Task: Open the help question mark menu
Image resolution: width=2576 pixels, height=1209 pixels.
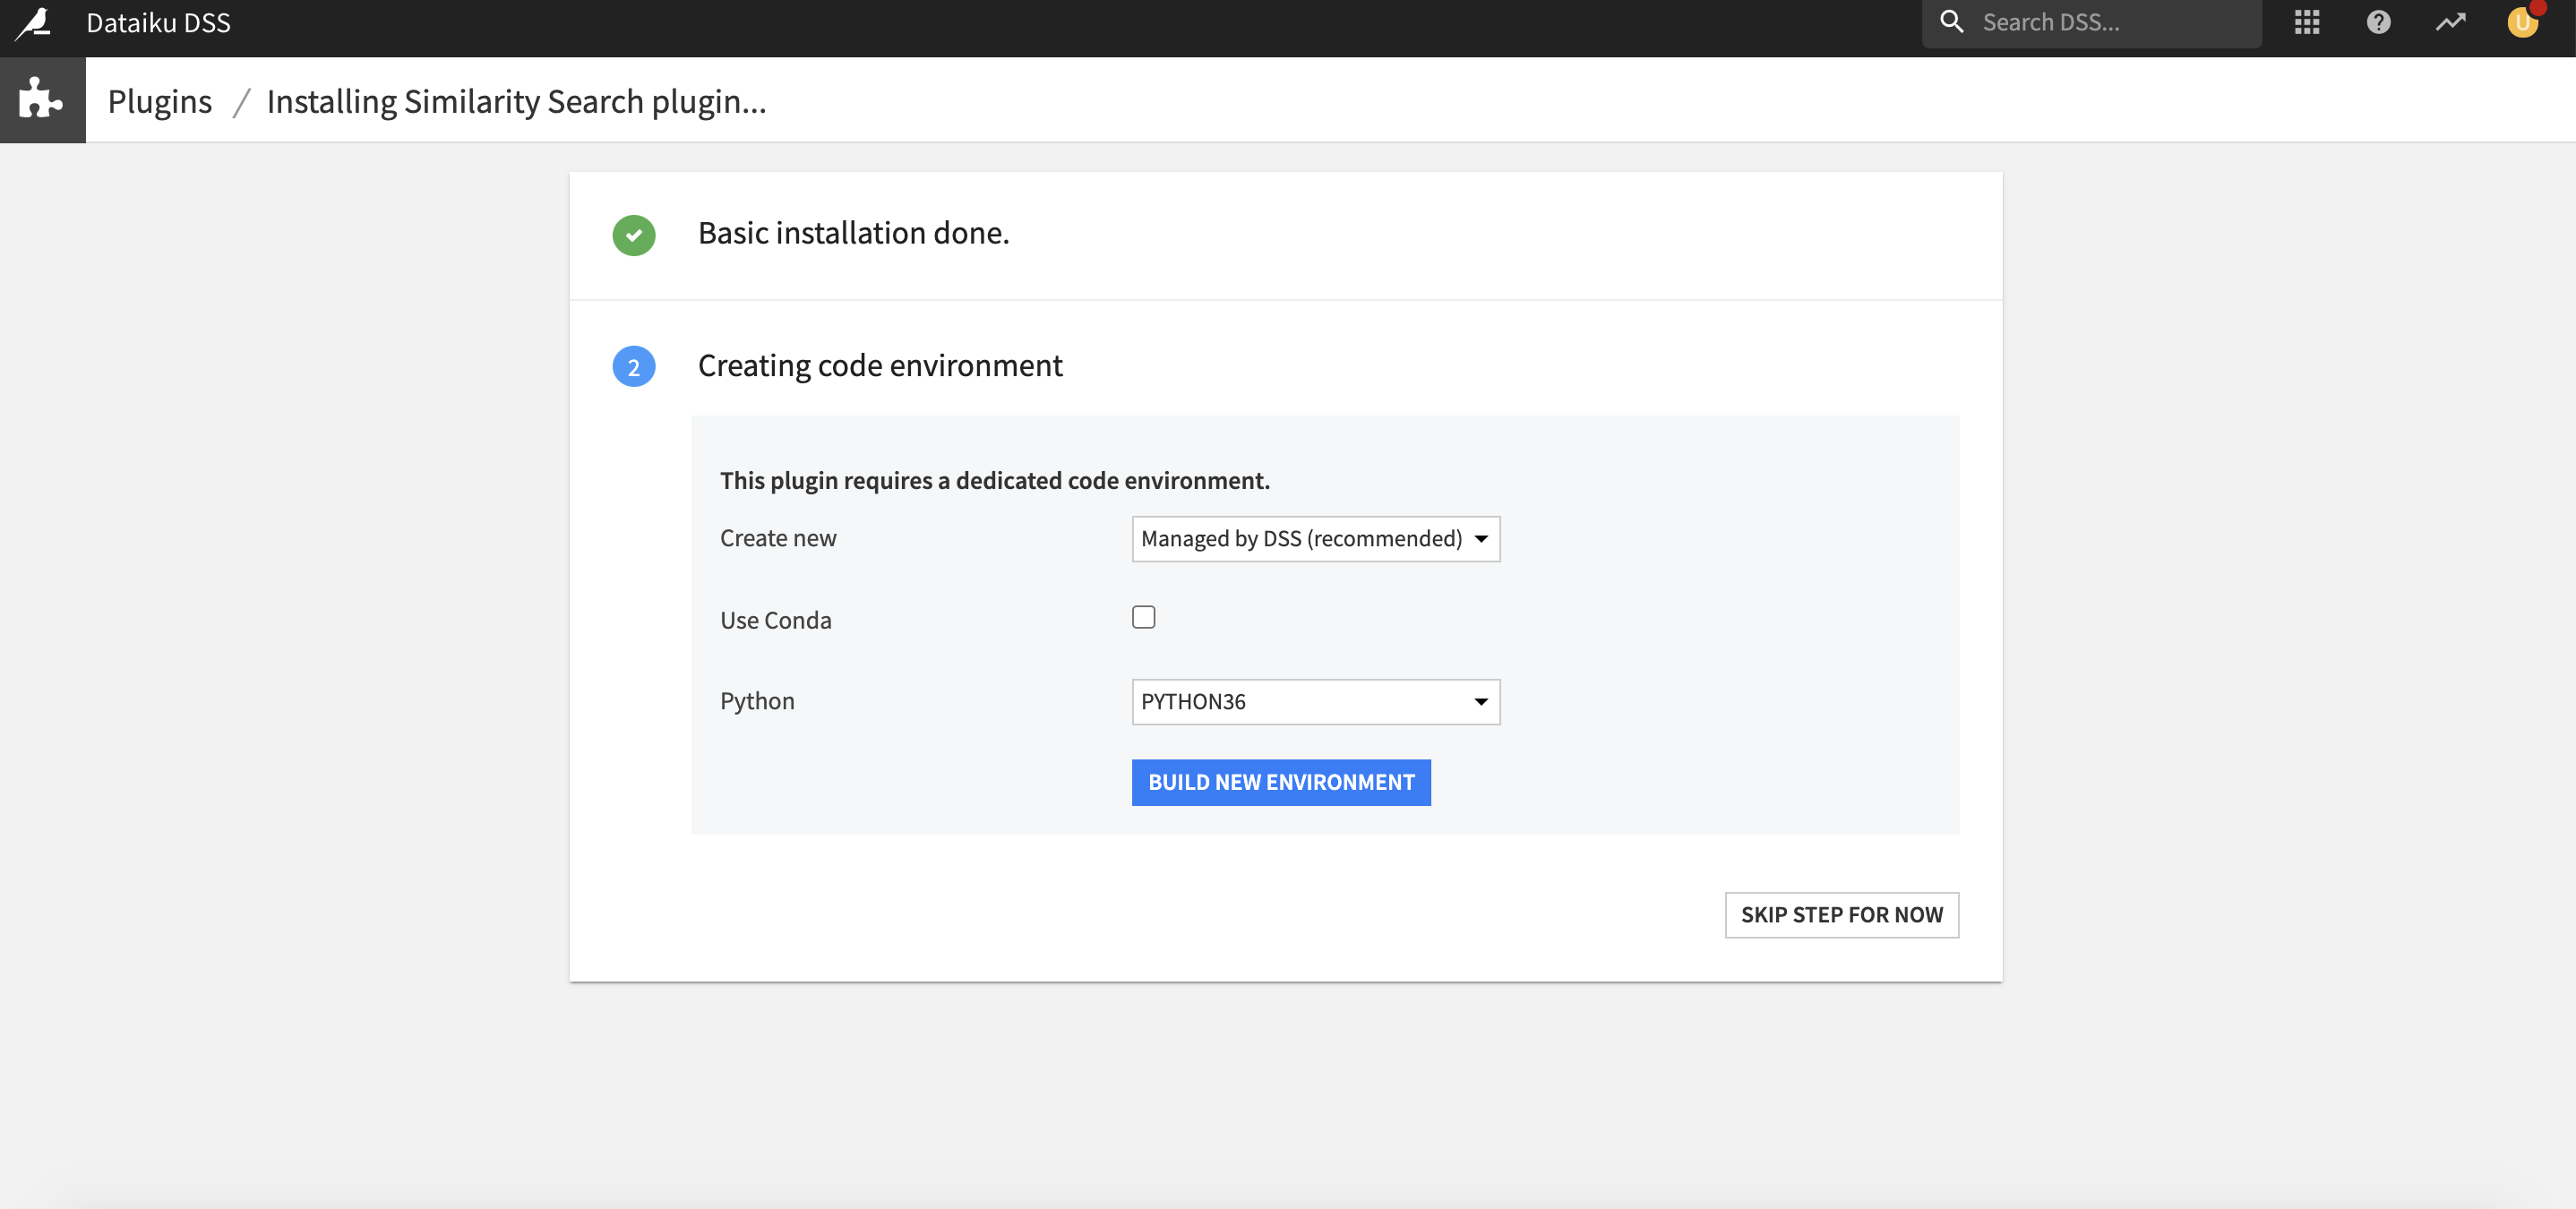Action: pos(2378,22)
